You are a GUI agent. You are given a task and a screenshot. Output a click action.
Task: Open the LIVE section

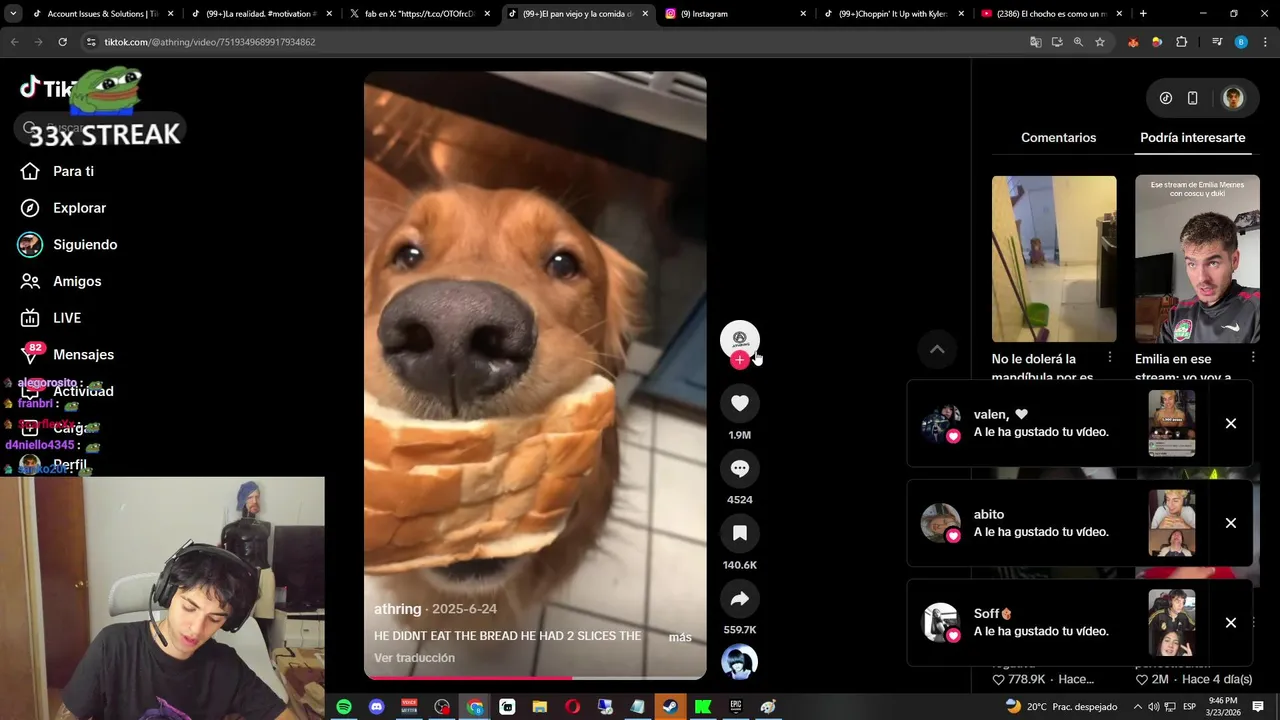(51, 318)
